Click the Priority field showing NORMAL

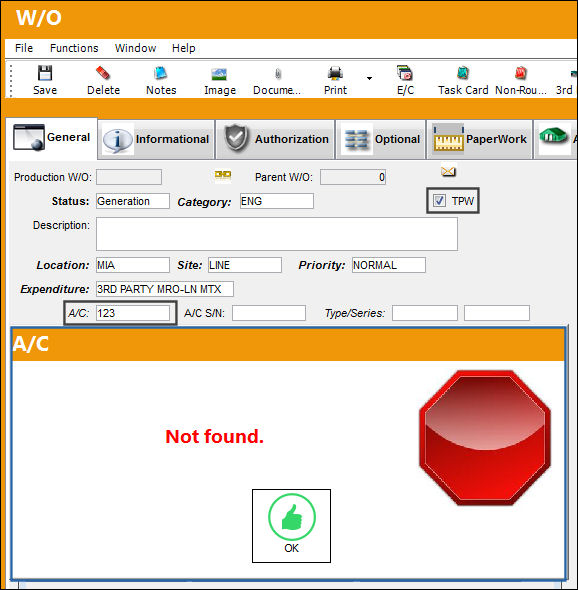click(389, 265)
